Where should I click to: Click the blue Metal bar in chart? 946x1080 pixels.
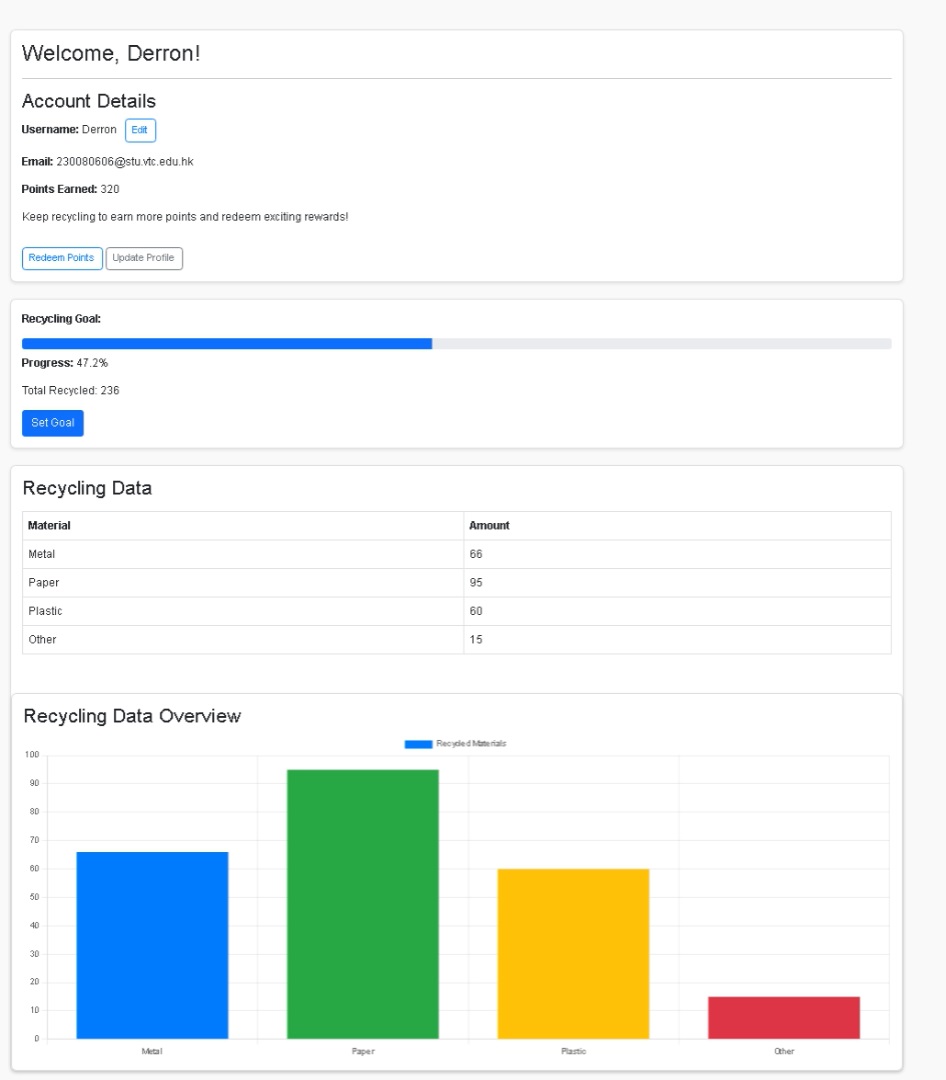tap(152, 945)
